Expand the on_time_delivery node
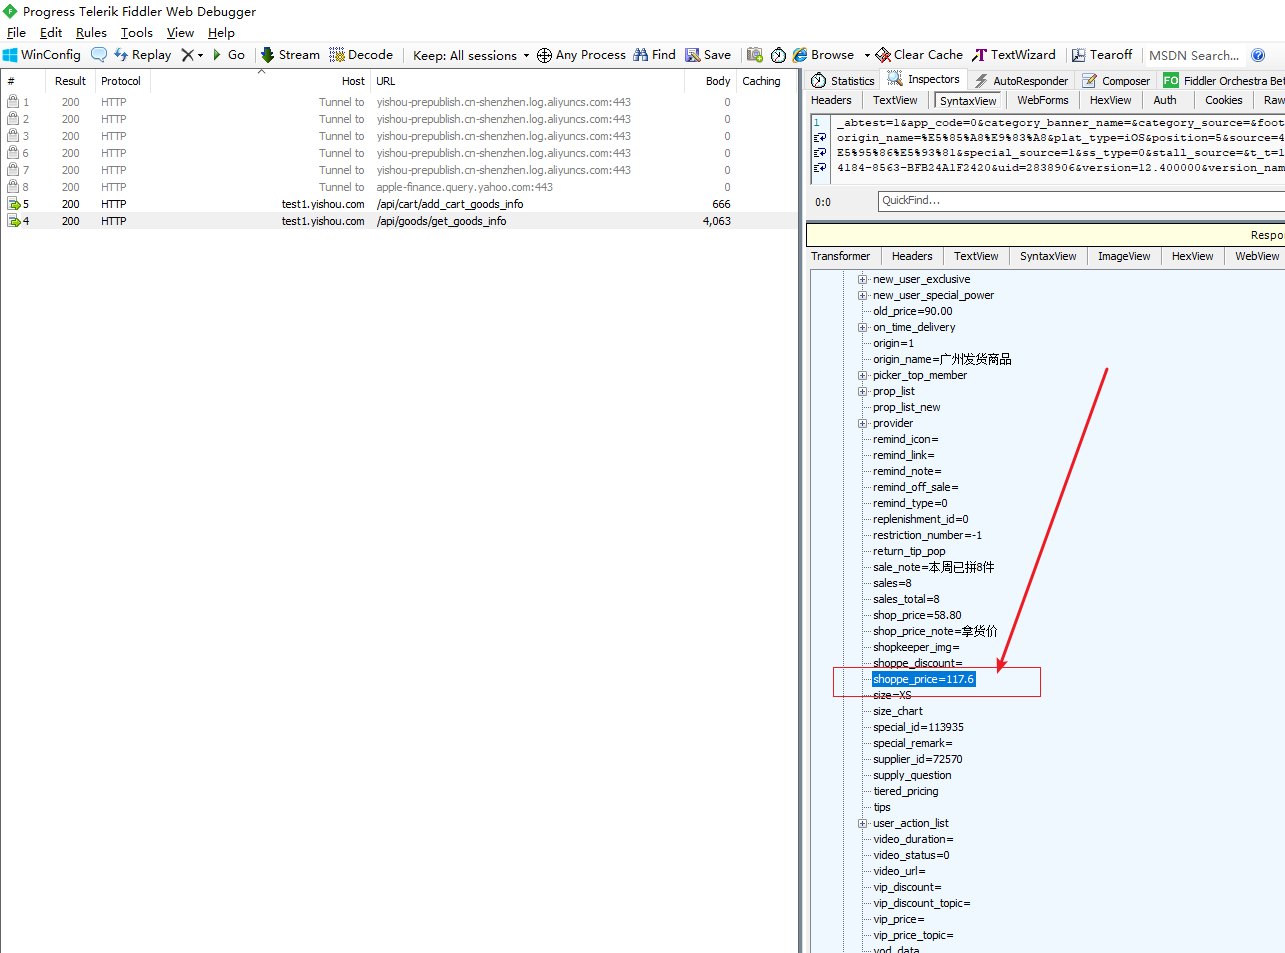Screen dimensions: 1285x953 coord(862,327)
